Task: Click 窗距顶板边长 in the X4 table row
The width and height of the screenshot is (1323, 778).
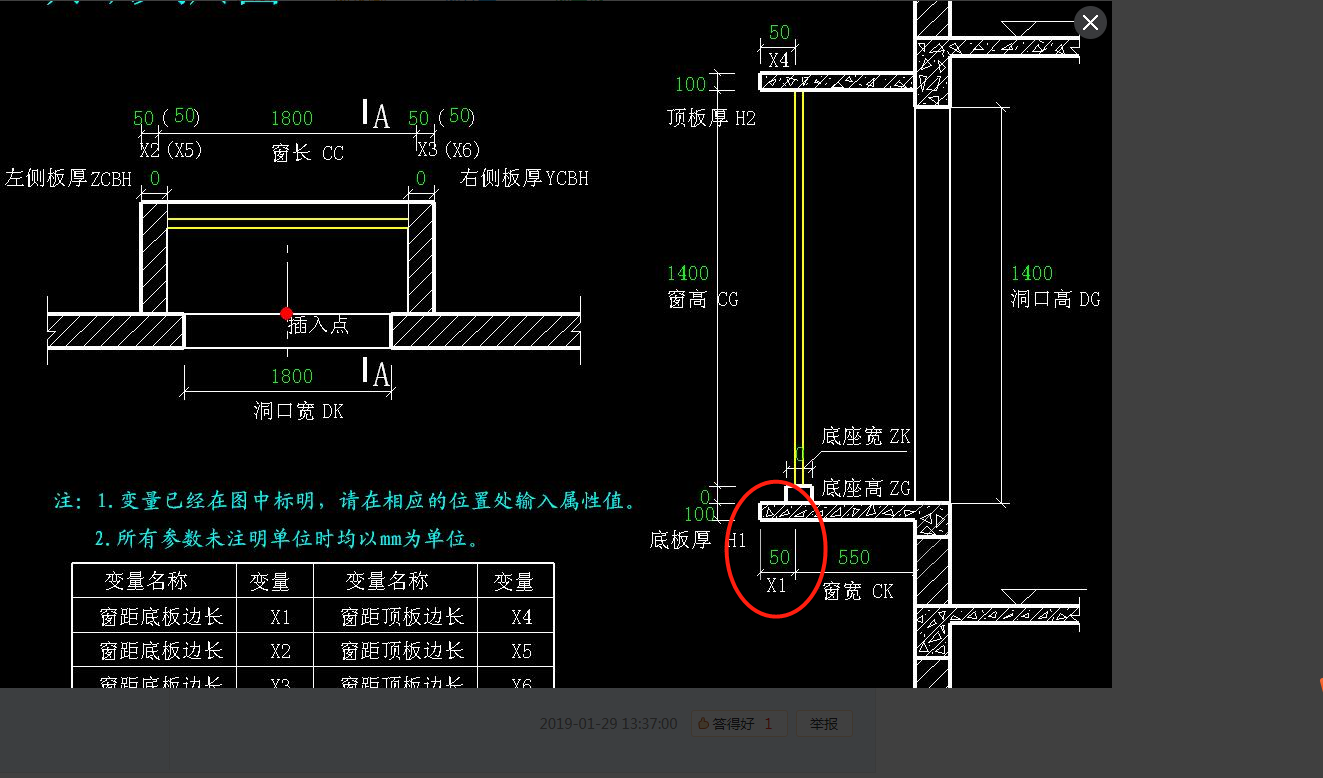Action: click(403, 617)
